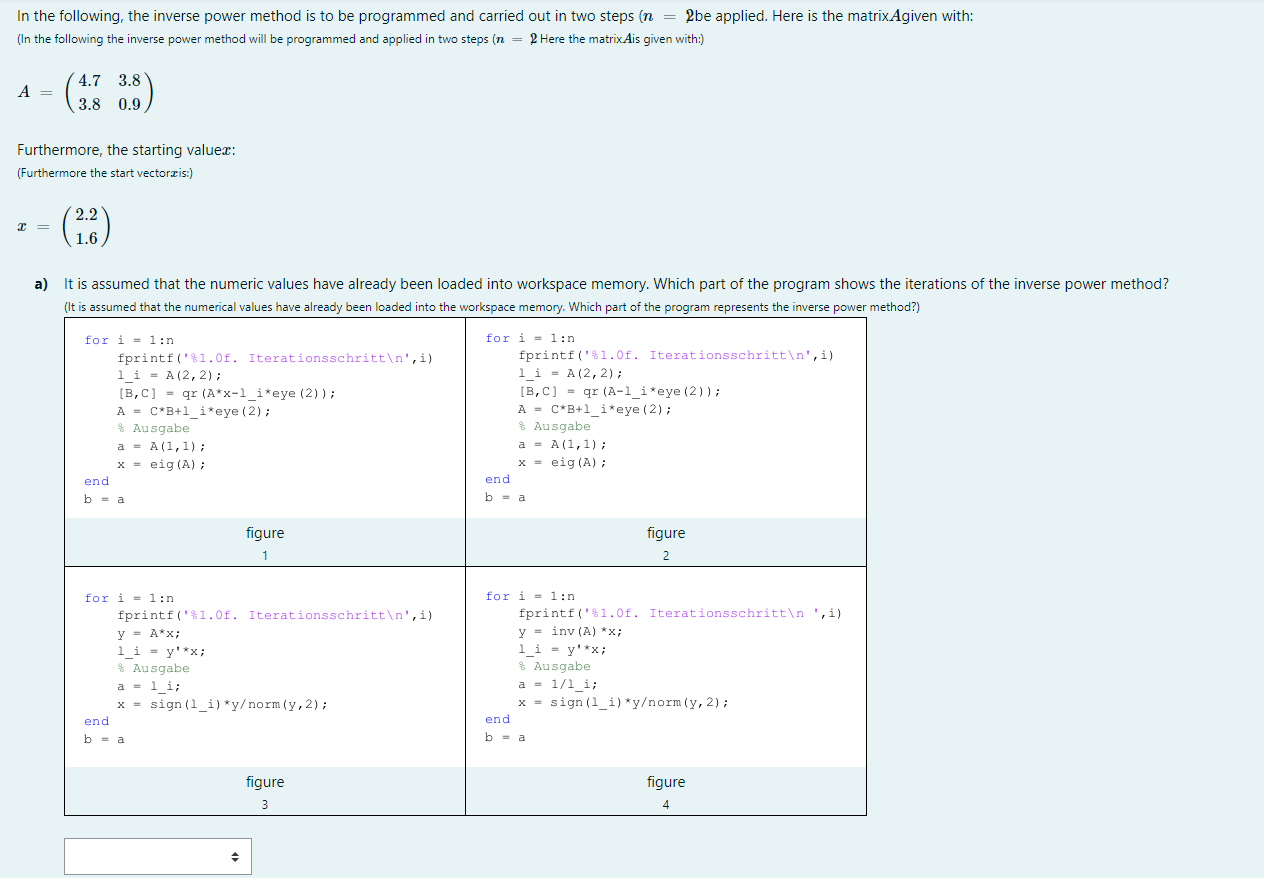
Task: Click the caption number 4 under the fourth figure
Action: (666, 805)
